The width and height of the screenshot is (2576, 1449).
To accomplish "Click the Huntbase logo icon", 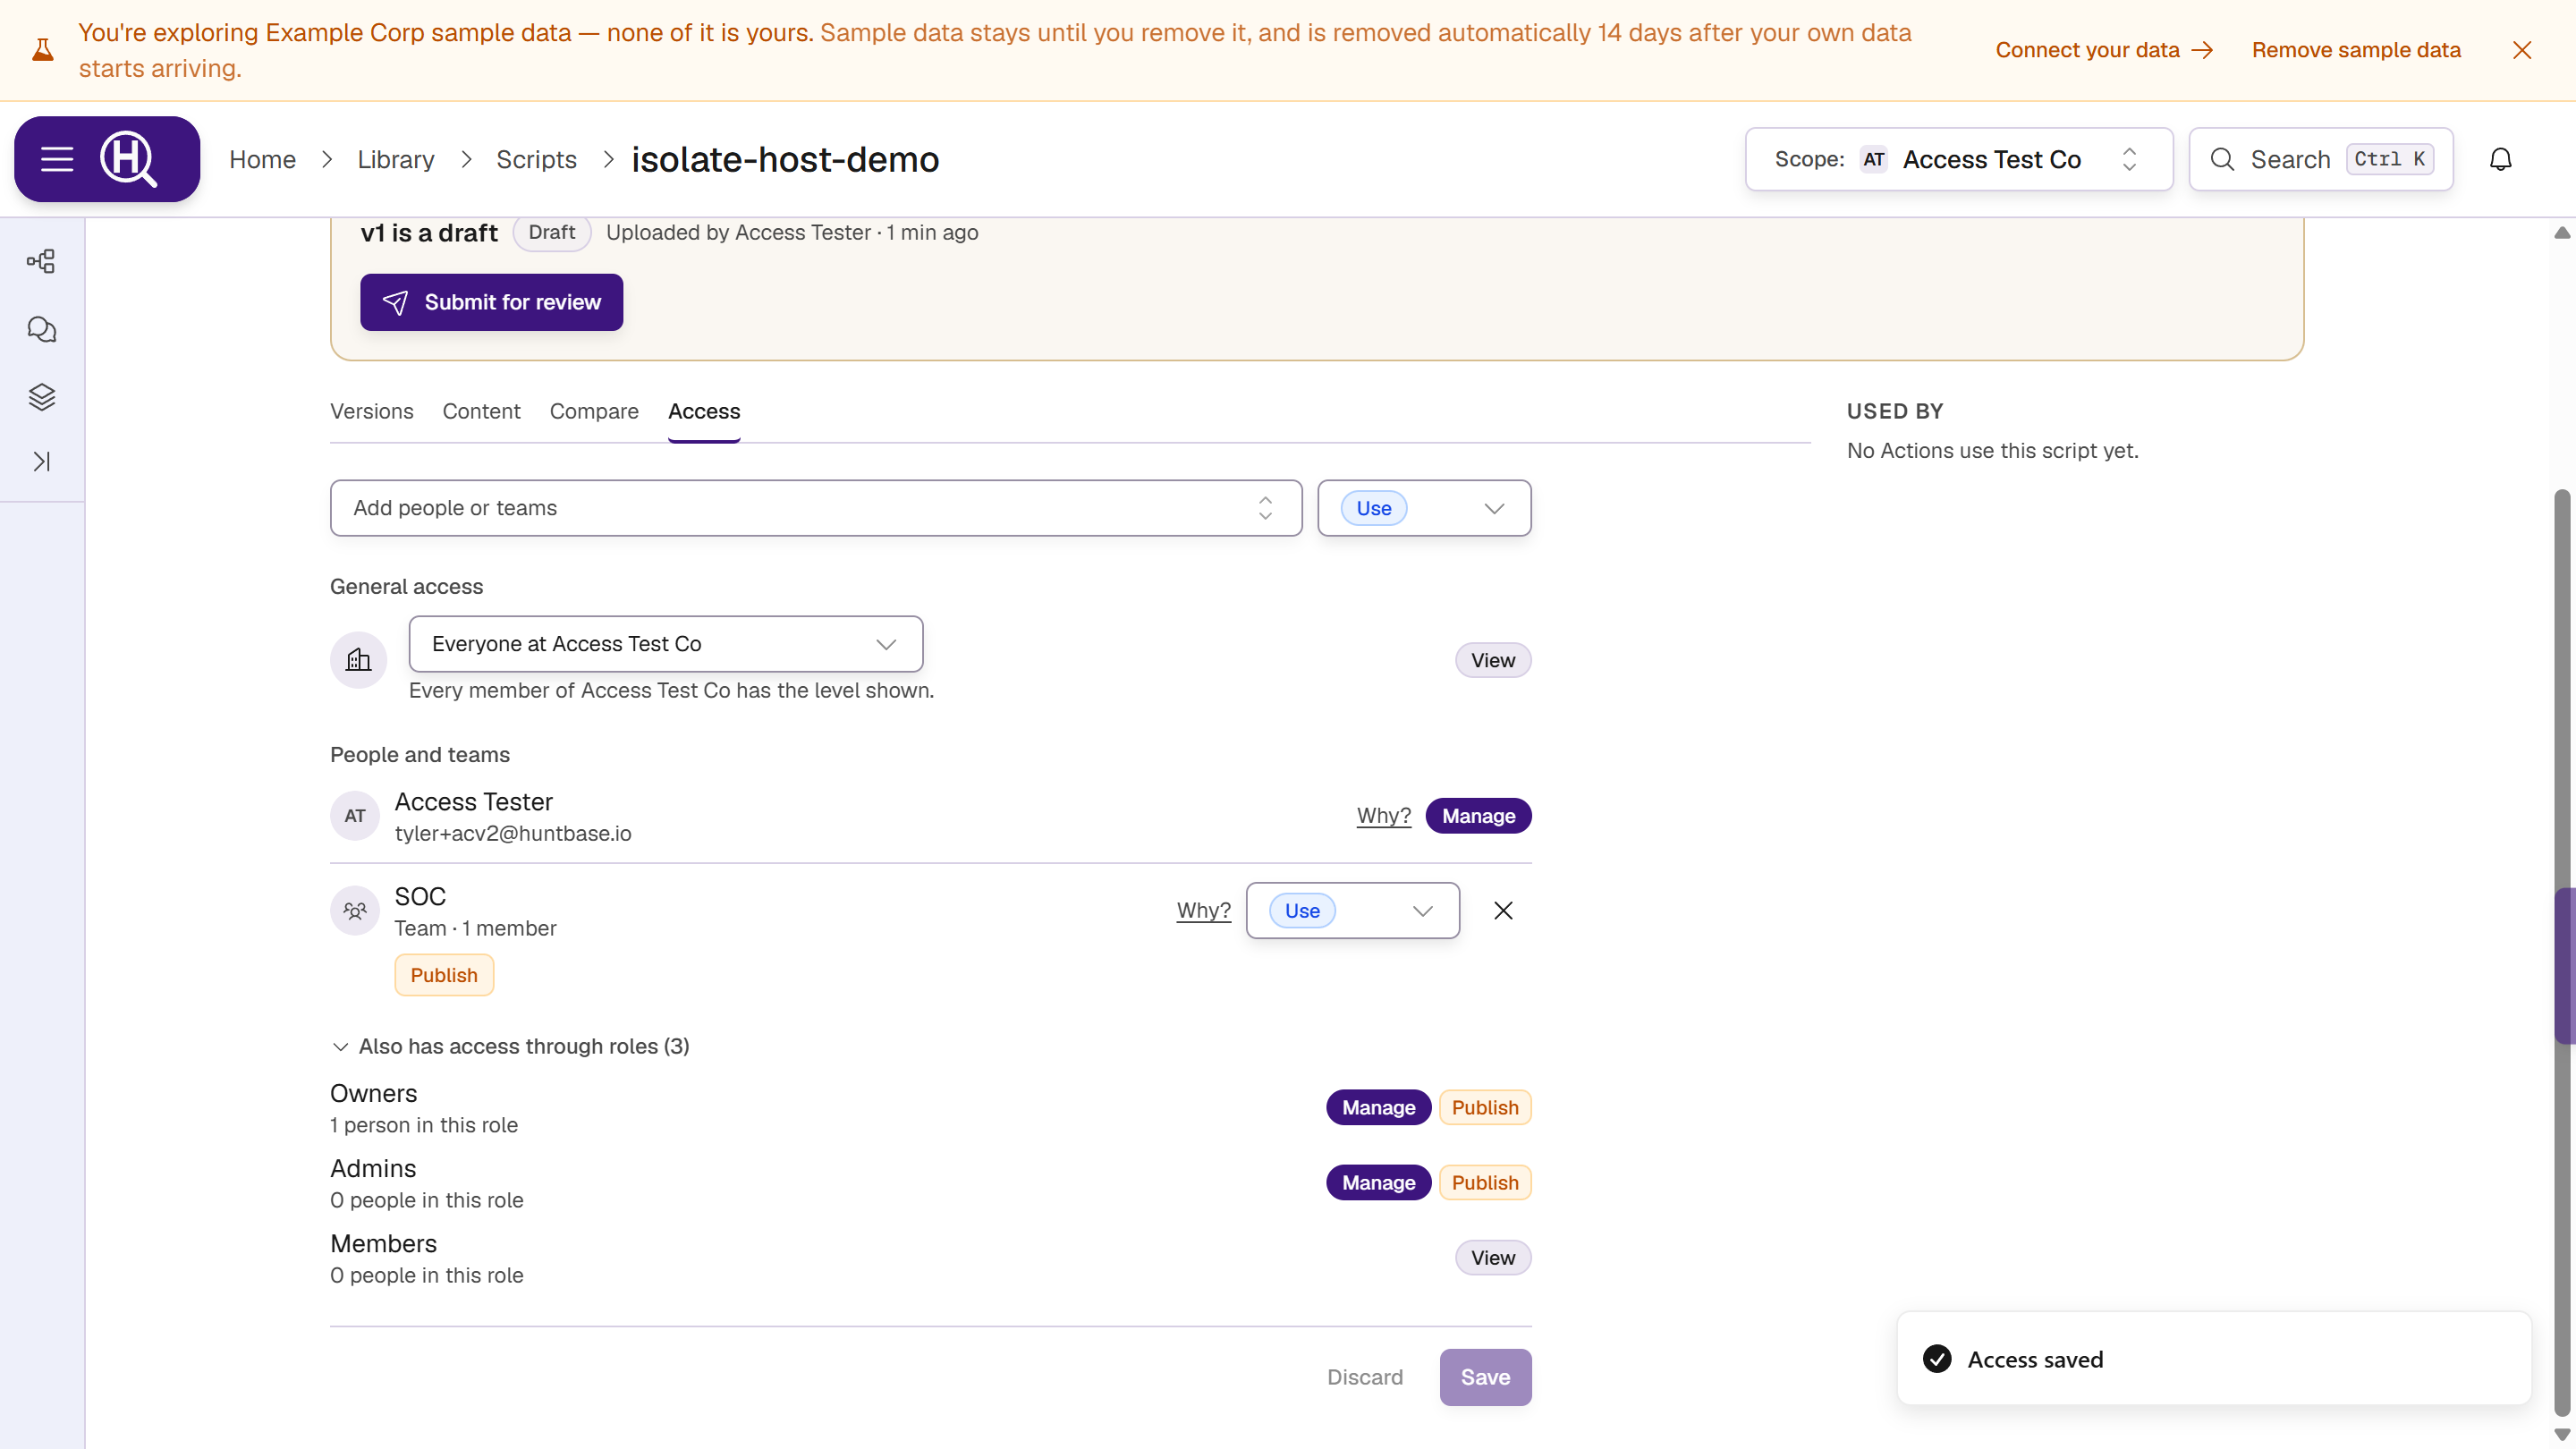I will click(x=129, y=159).
